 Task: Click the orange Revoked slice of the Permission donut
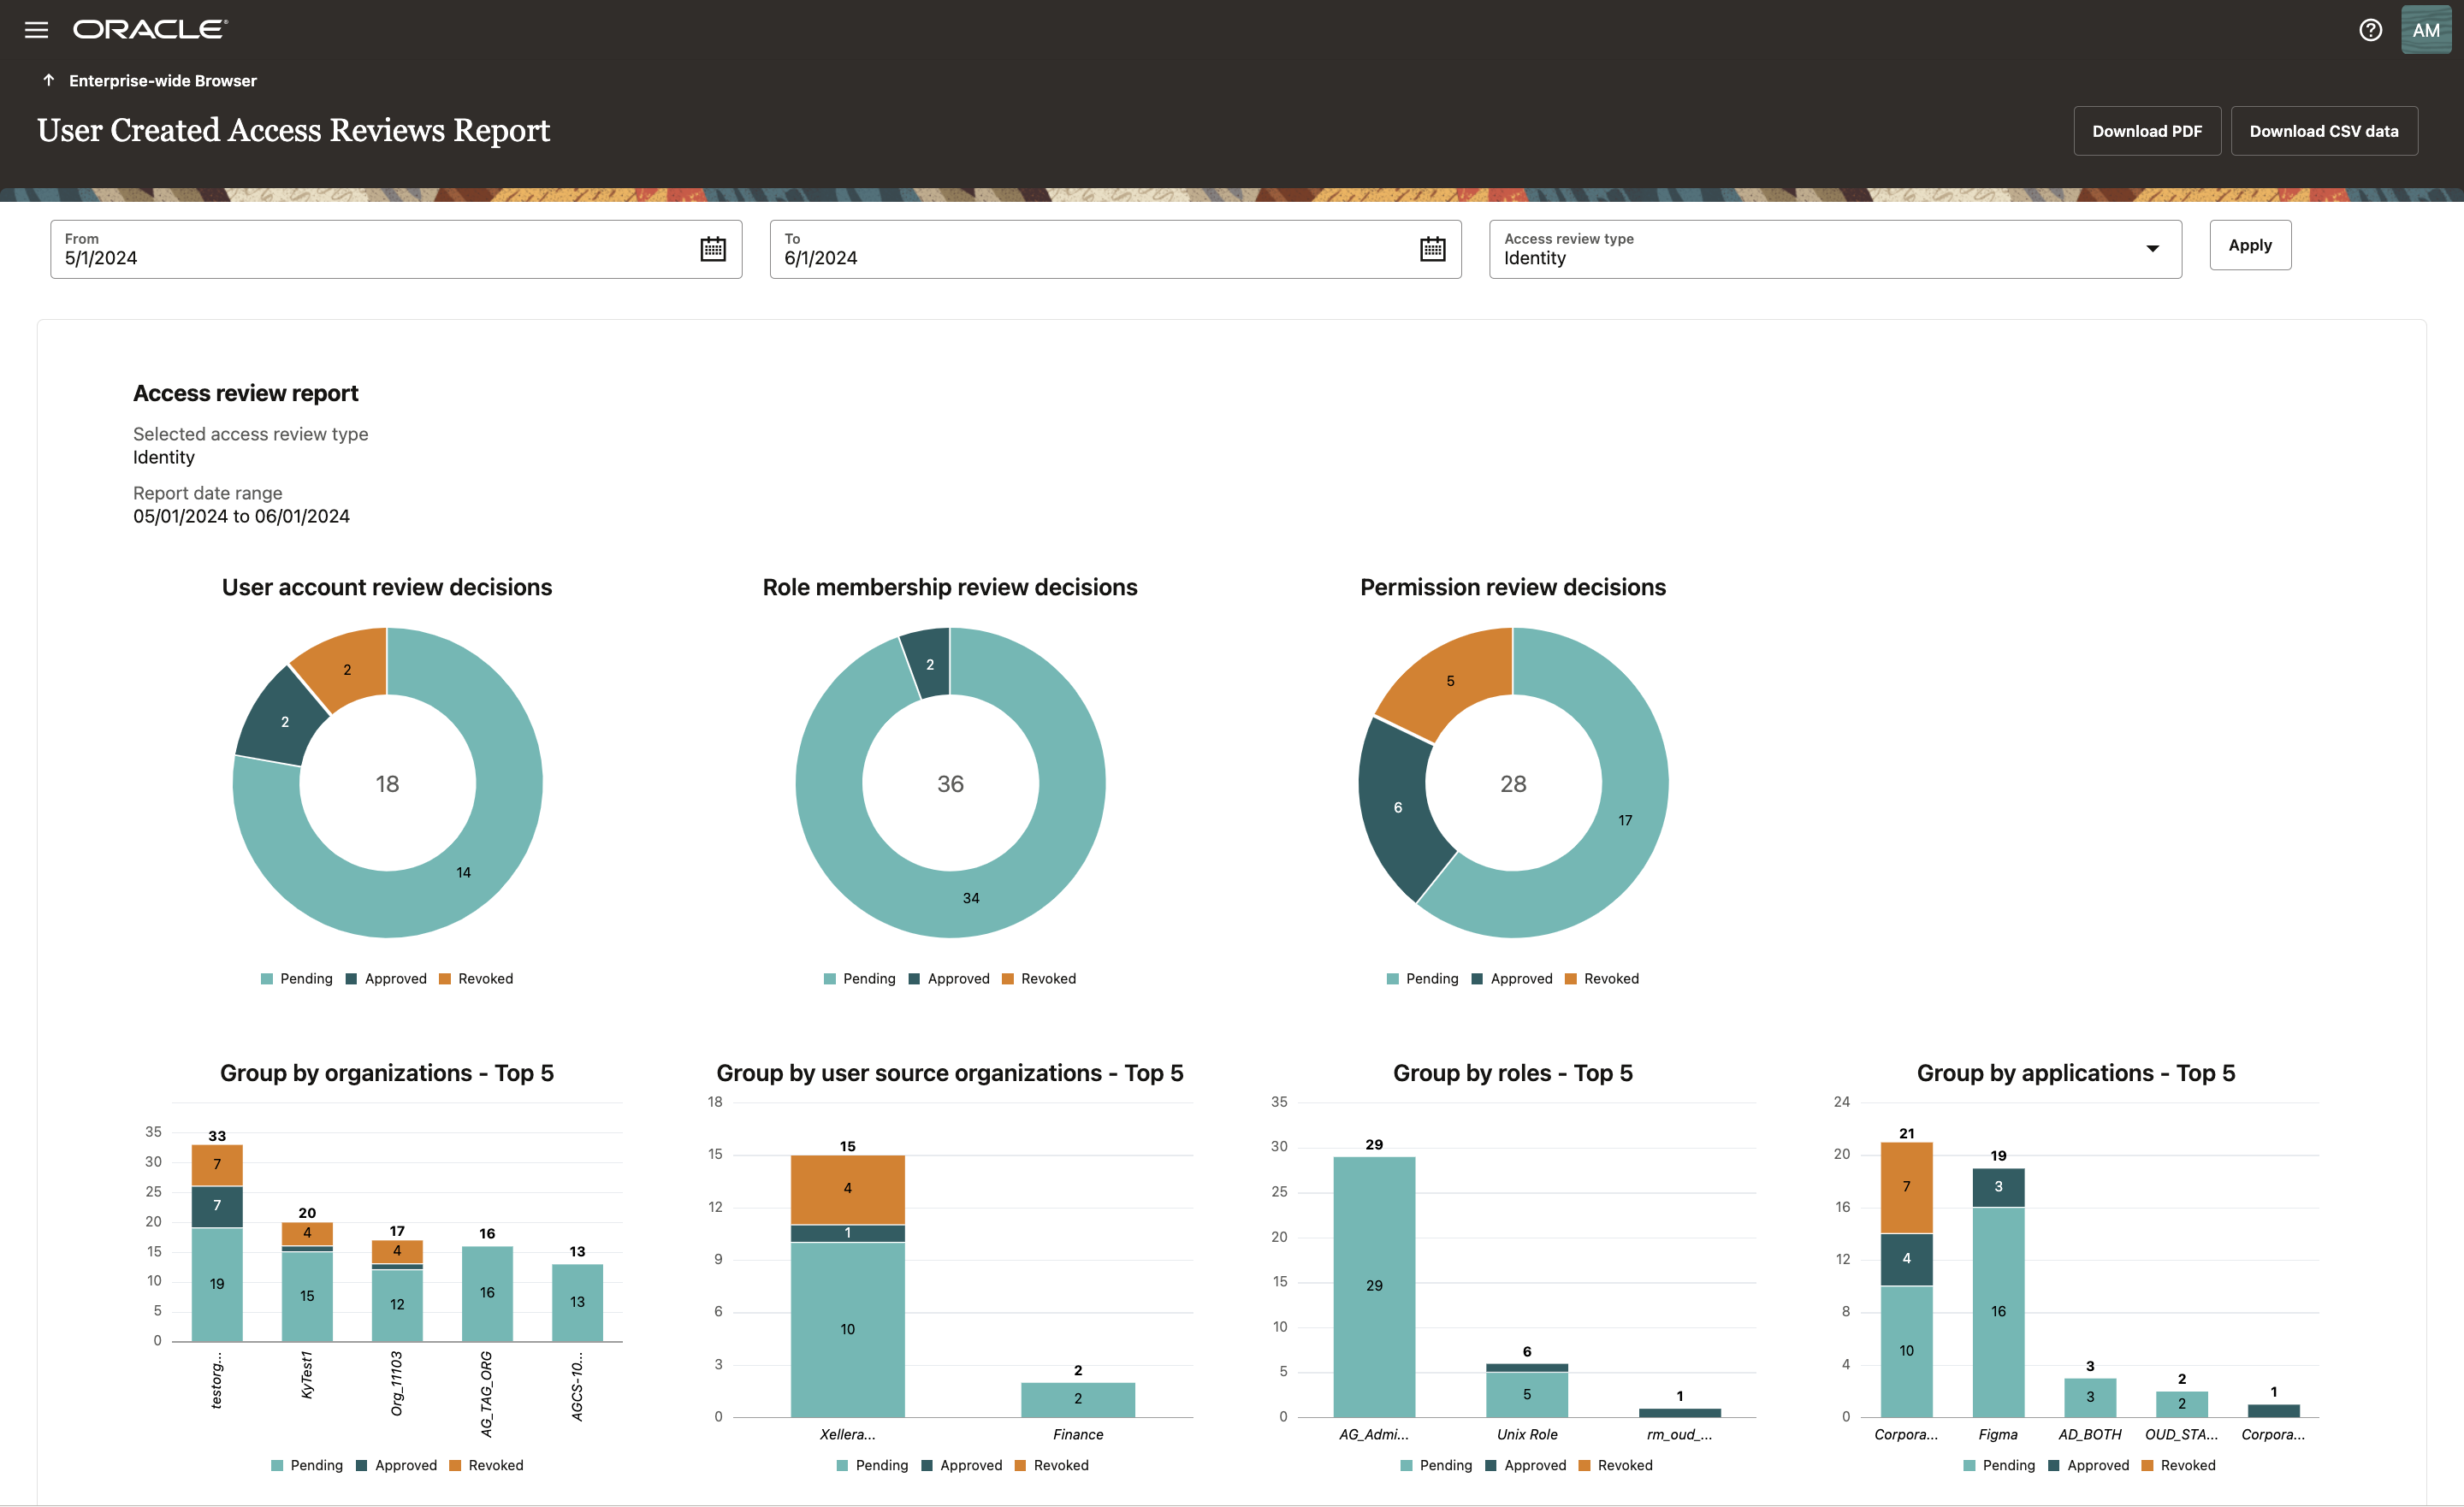tap(1451, 680)
